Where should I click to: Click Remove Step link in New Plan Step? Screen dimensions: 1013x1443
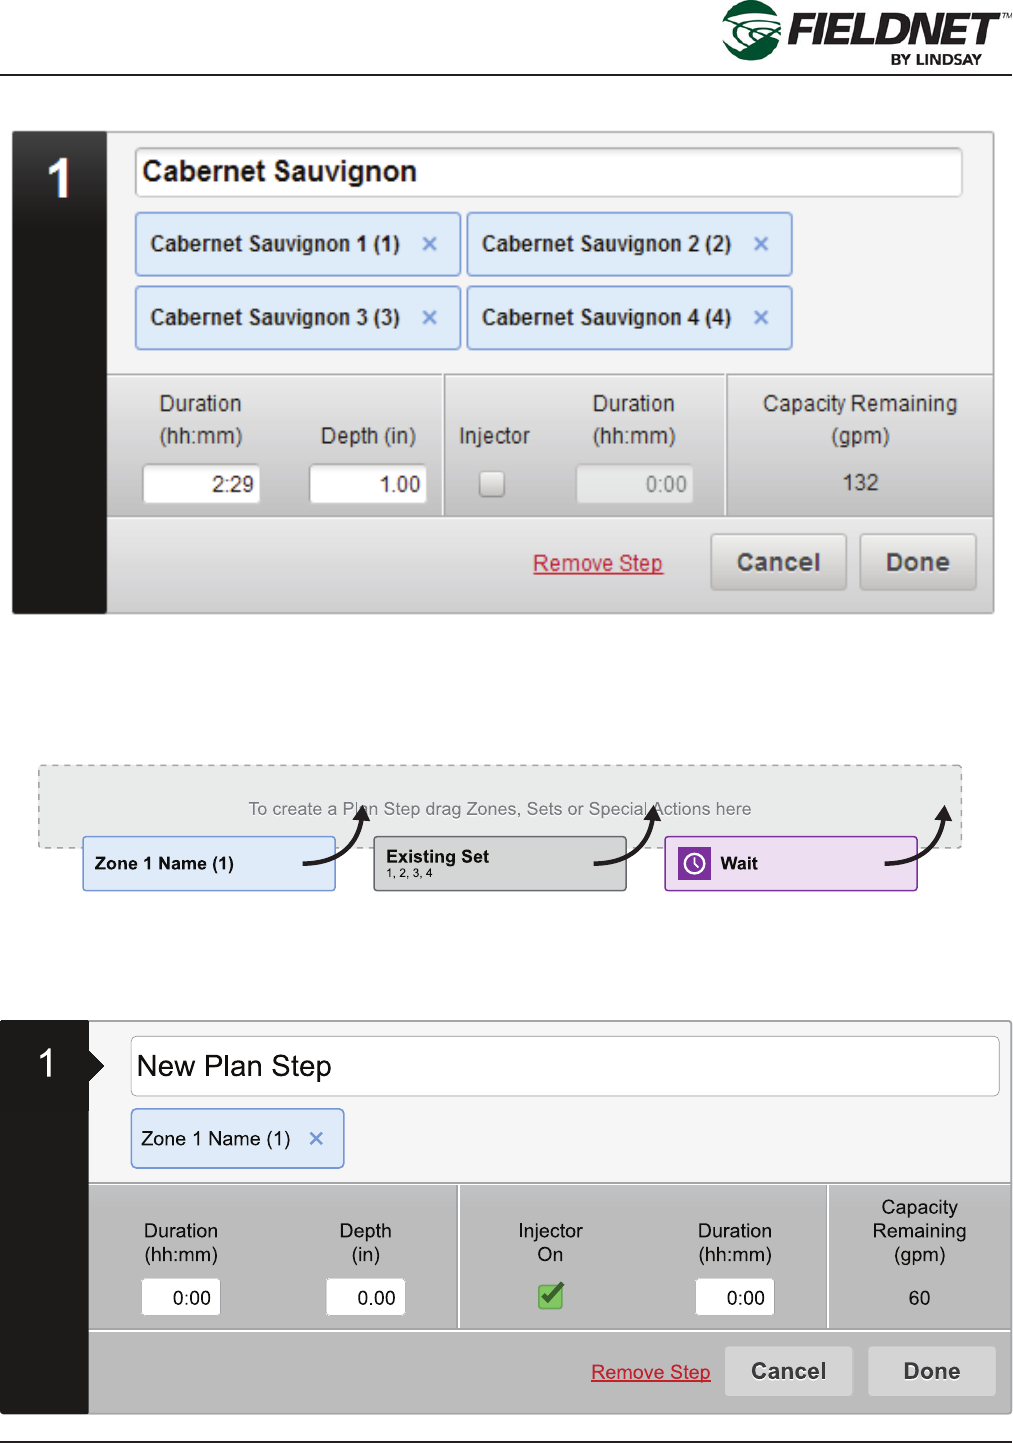point(651,1372)
